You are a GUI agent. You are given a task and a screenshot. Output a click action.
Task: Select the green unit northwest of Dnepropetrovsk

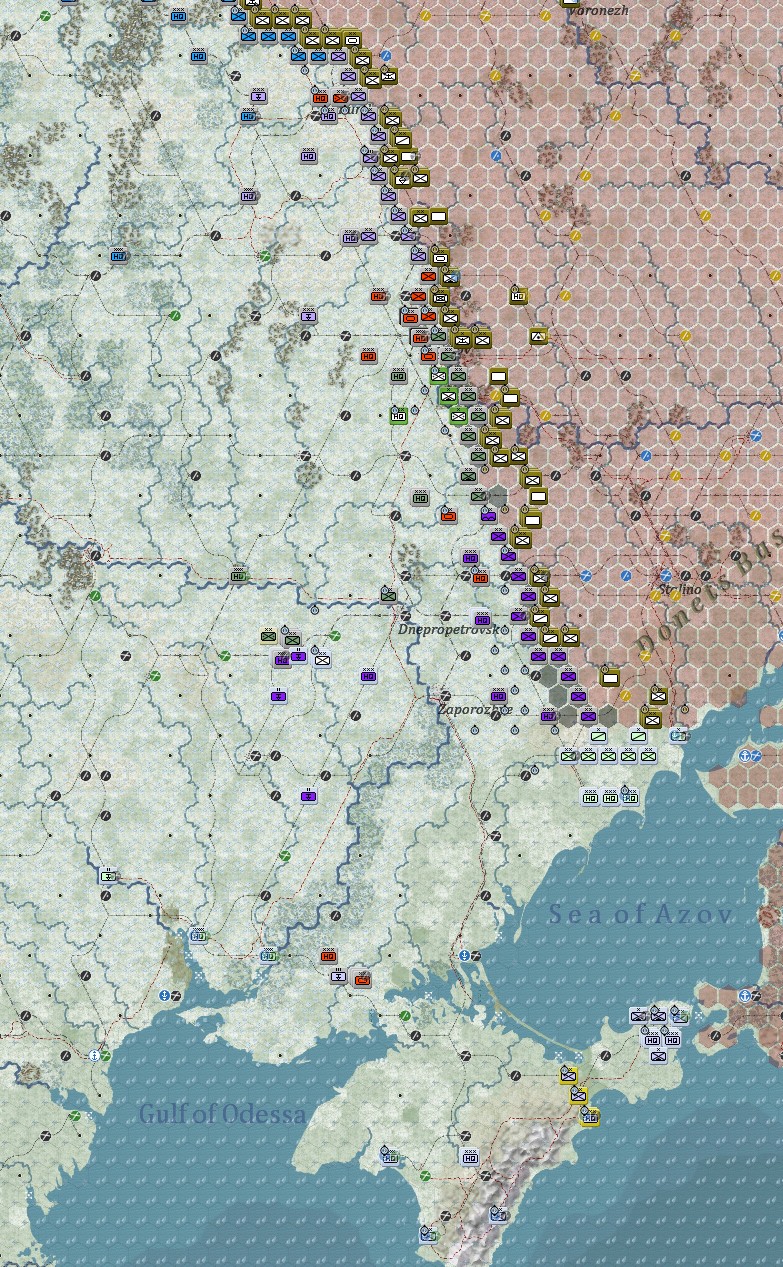coord(388,597)
